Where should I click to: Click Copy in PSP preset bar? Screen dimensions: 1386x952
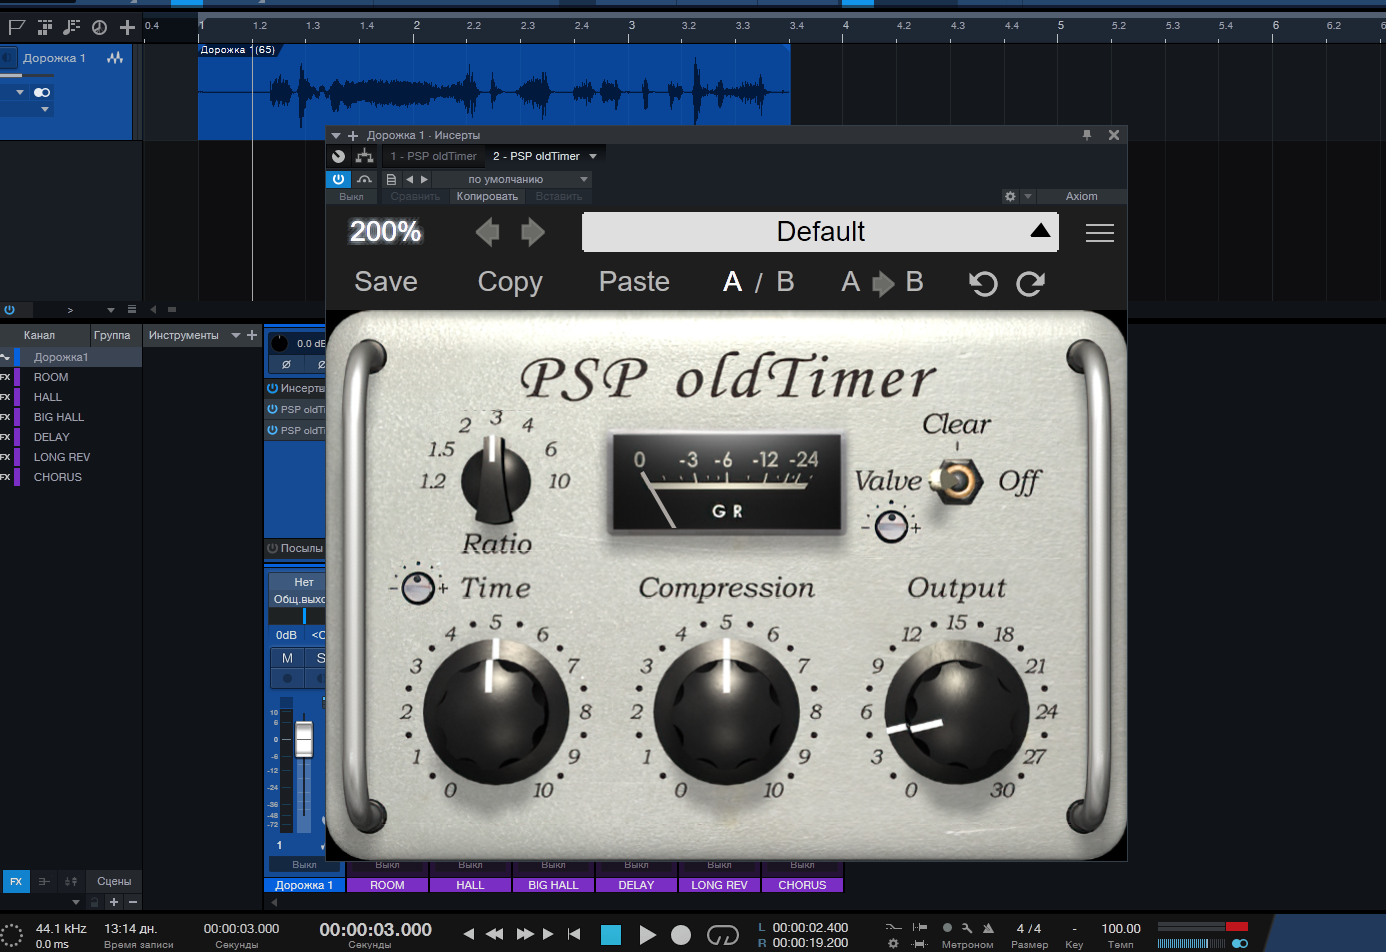coord(510,282)
